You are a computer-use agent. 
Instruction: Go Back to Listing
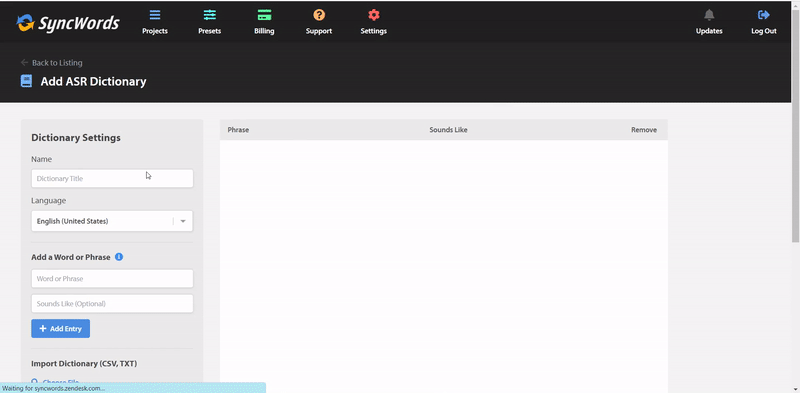(x=57, y=63)
